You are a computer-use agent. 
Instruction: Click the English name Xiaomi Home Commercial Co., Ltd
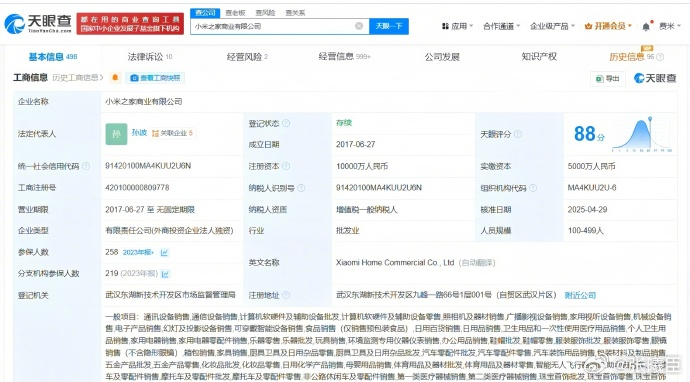(x=395, y=263)
